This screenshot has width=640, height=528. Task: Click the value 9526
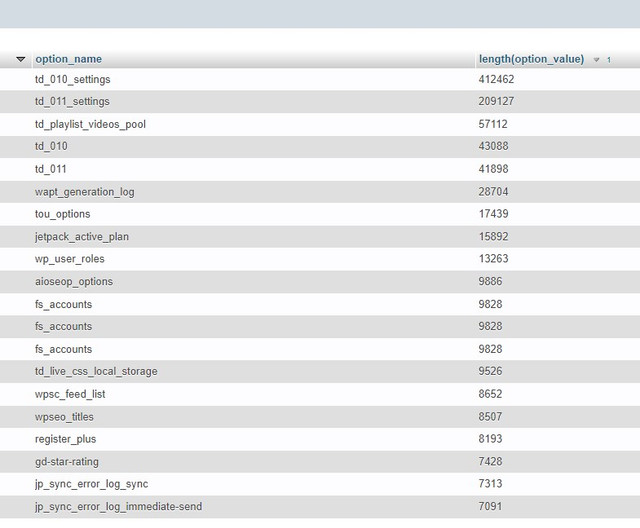(490, 372)
